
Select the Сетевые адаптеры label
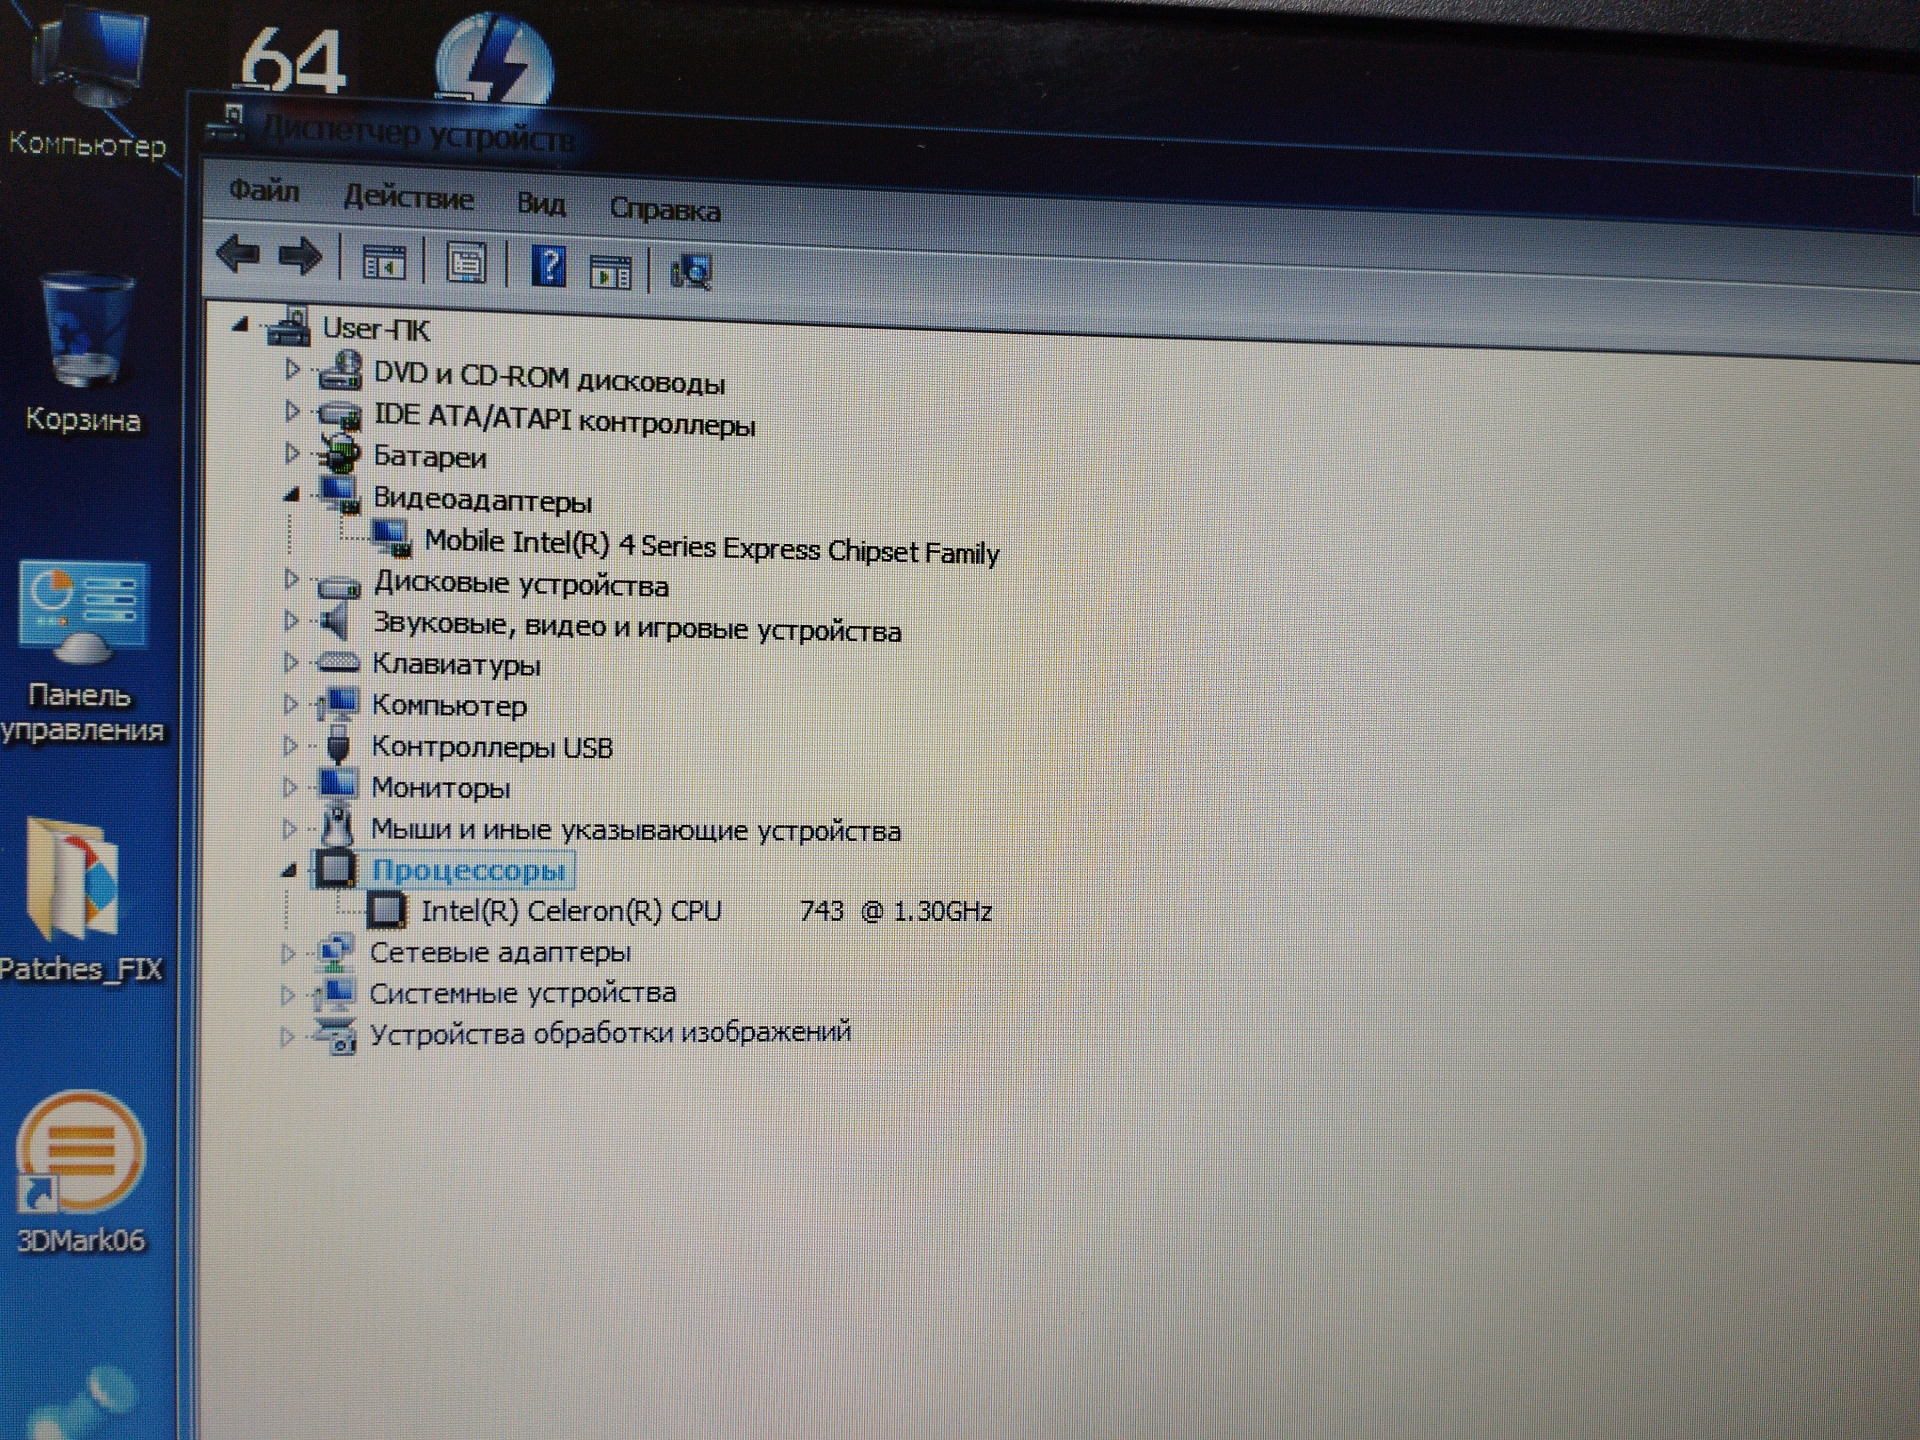click(x=500, y=952)
